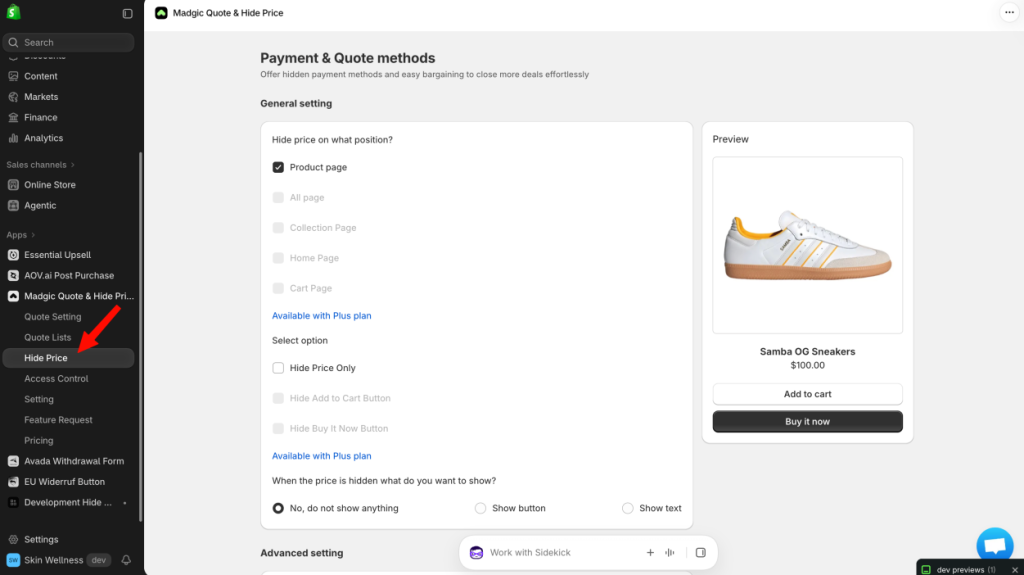Click the Shopify logo icon
Image resolution: width=1024 pixels, height=575 pixels.
[13, 12]
